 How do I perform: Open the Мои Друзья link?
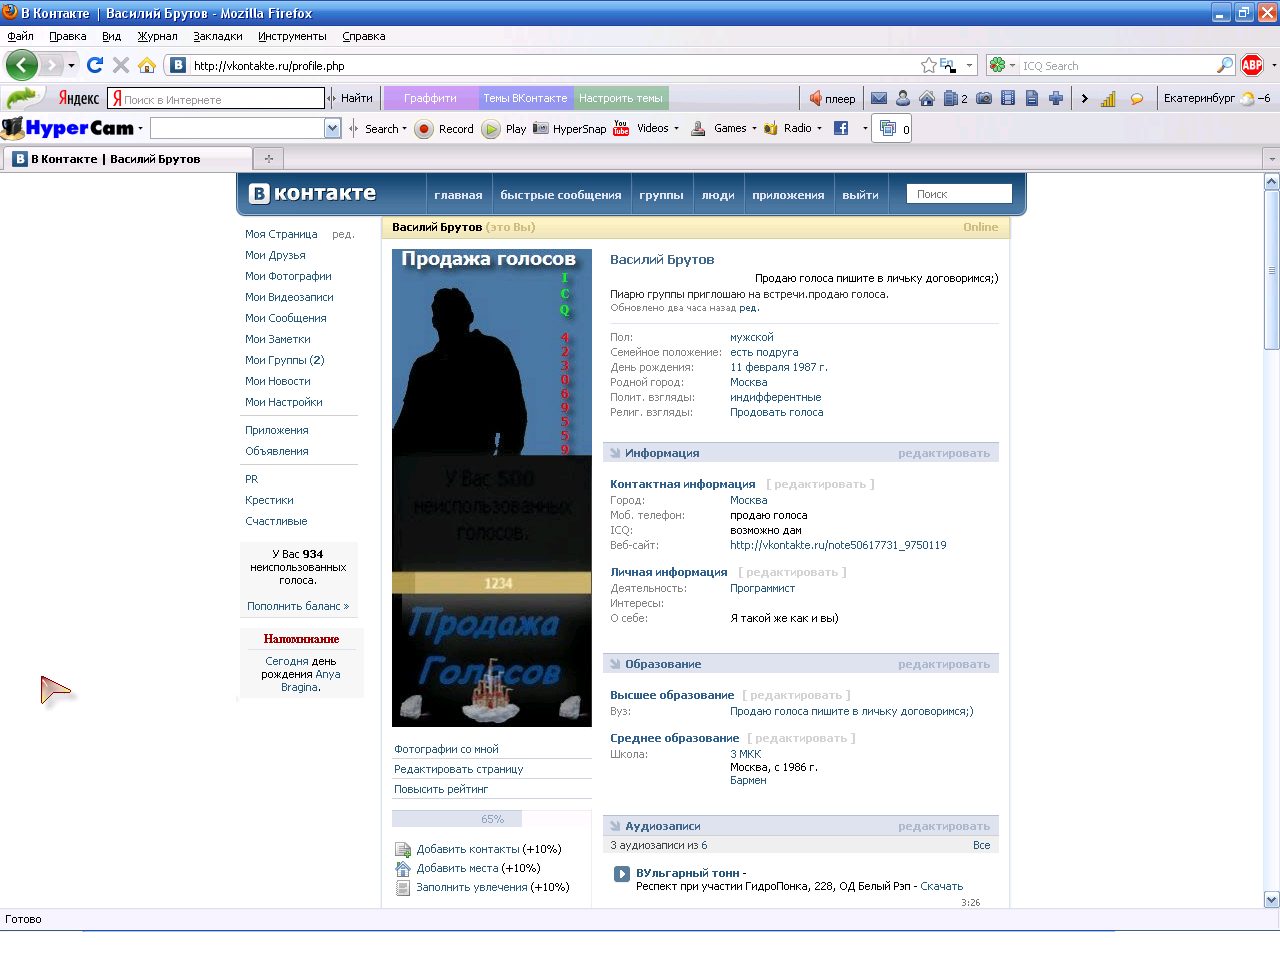[x=275, y=255]
